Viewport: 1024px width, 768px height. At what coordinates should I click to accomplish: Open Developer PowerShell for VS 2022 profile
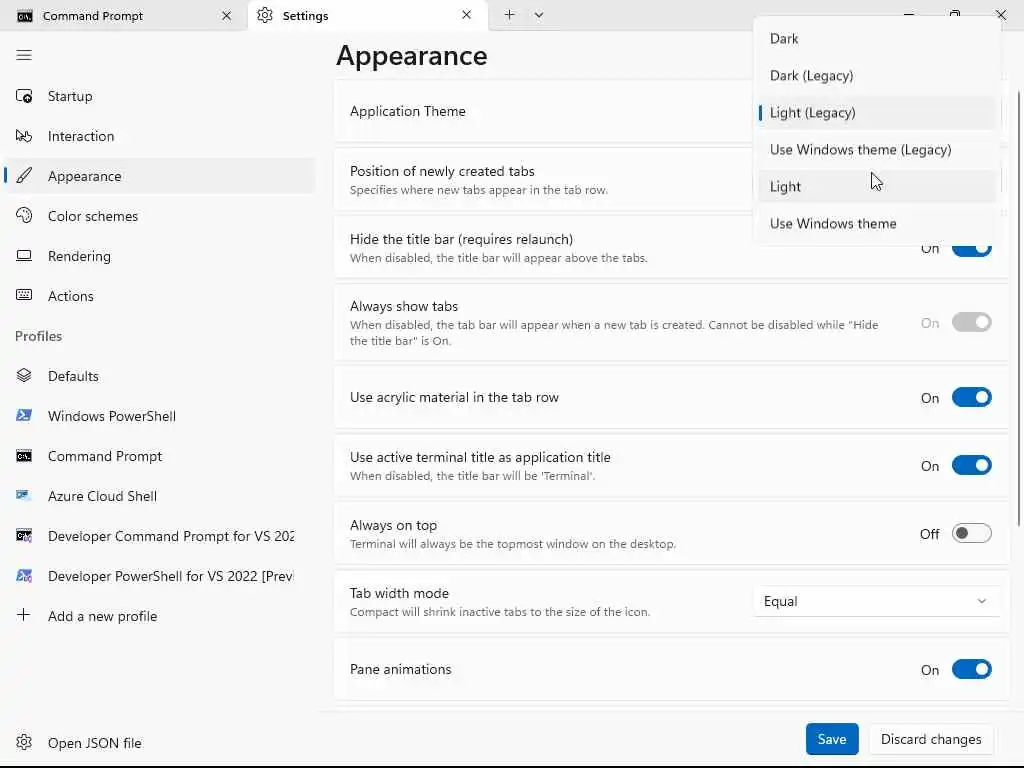(159, 576)
